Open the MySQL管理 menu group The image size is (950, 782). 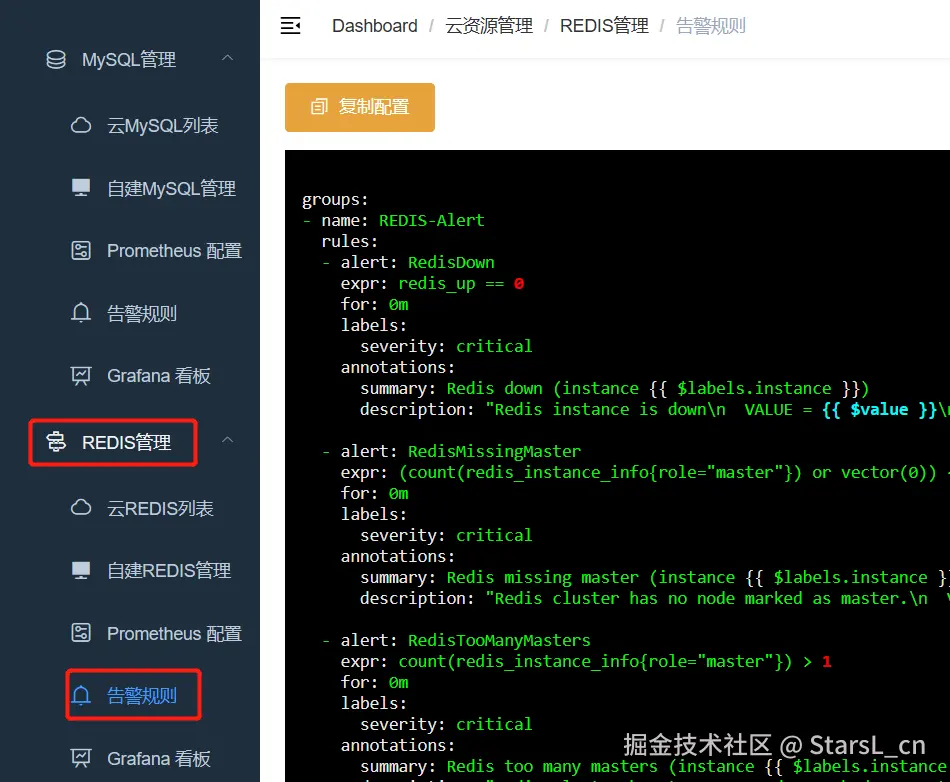pos(130,59)
